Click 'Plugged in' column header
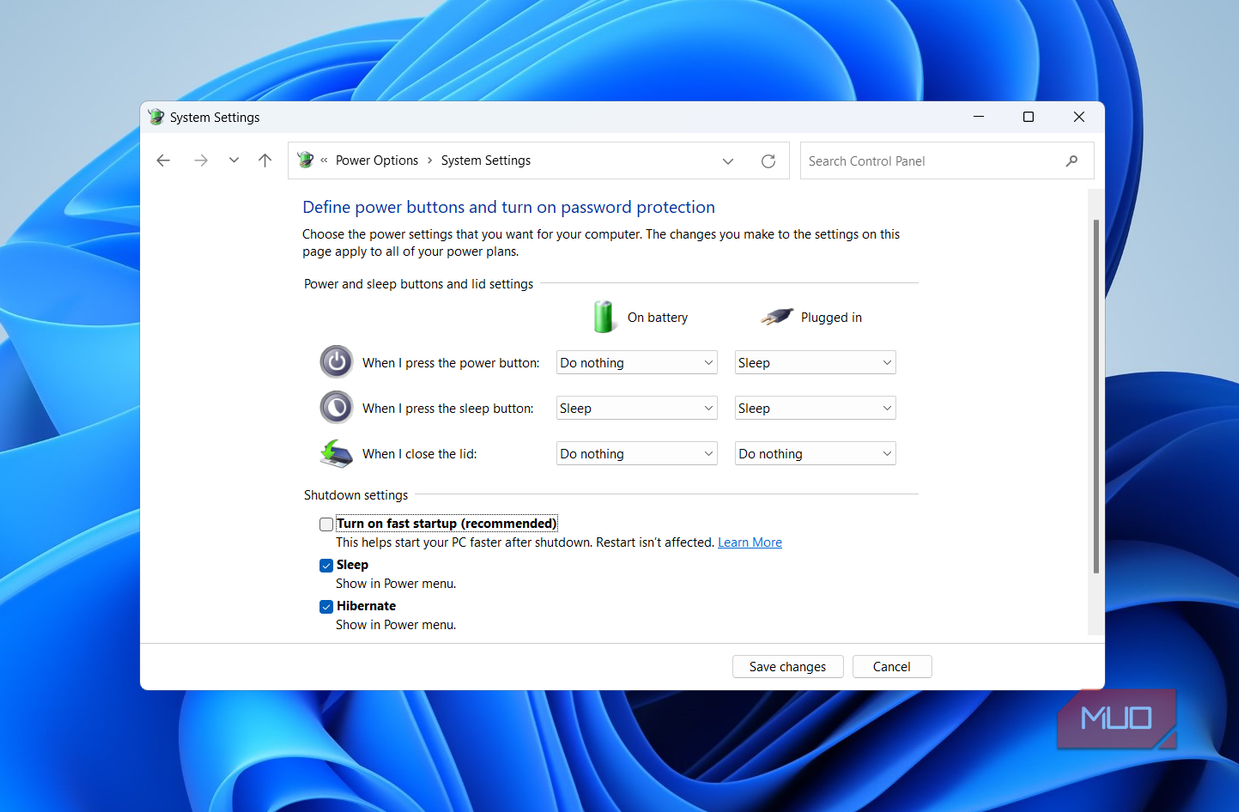This screenshot has height=812, width=1239. (831, 317)
